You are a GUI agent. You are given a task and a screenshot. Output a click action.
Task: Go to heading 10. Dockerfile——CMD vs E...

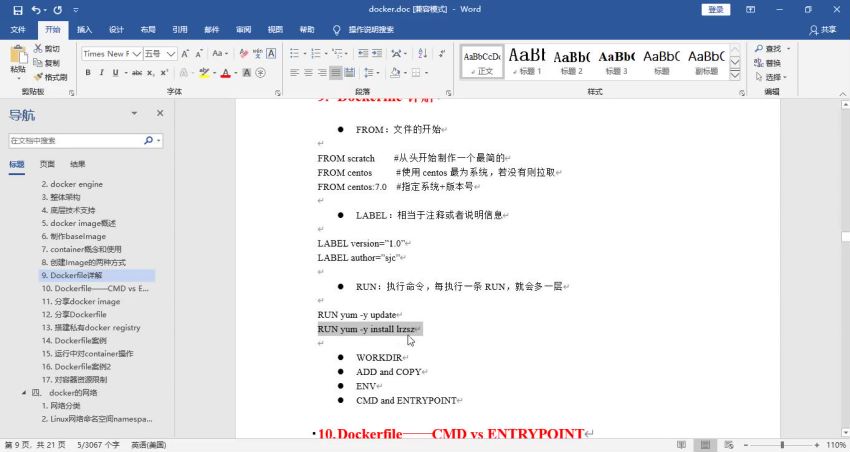point(95,288)
